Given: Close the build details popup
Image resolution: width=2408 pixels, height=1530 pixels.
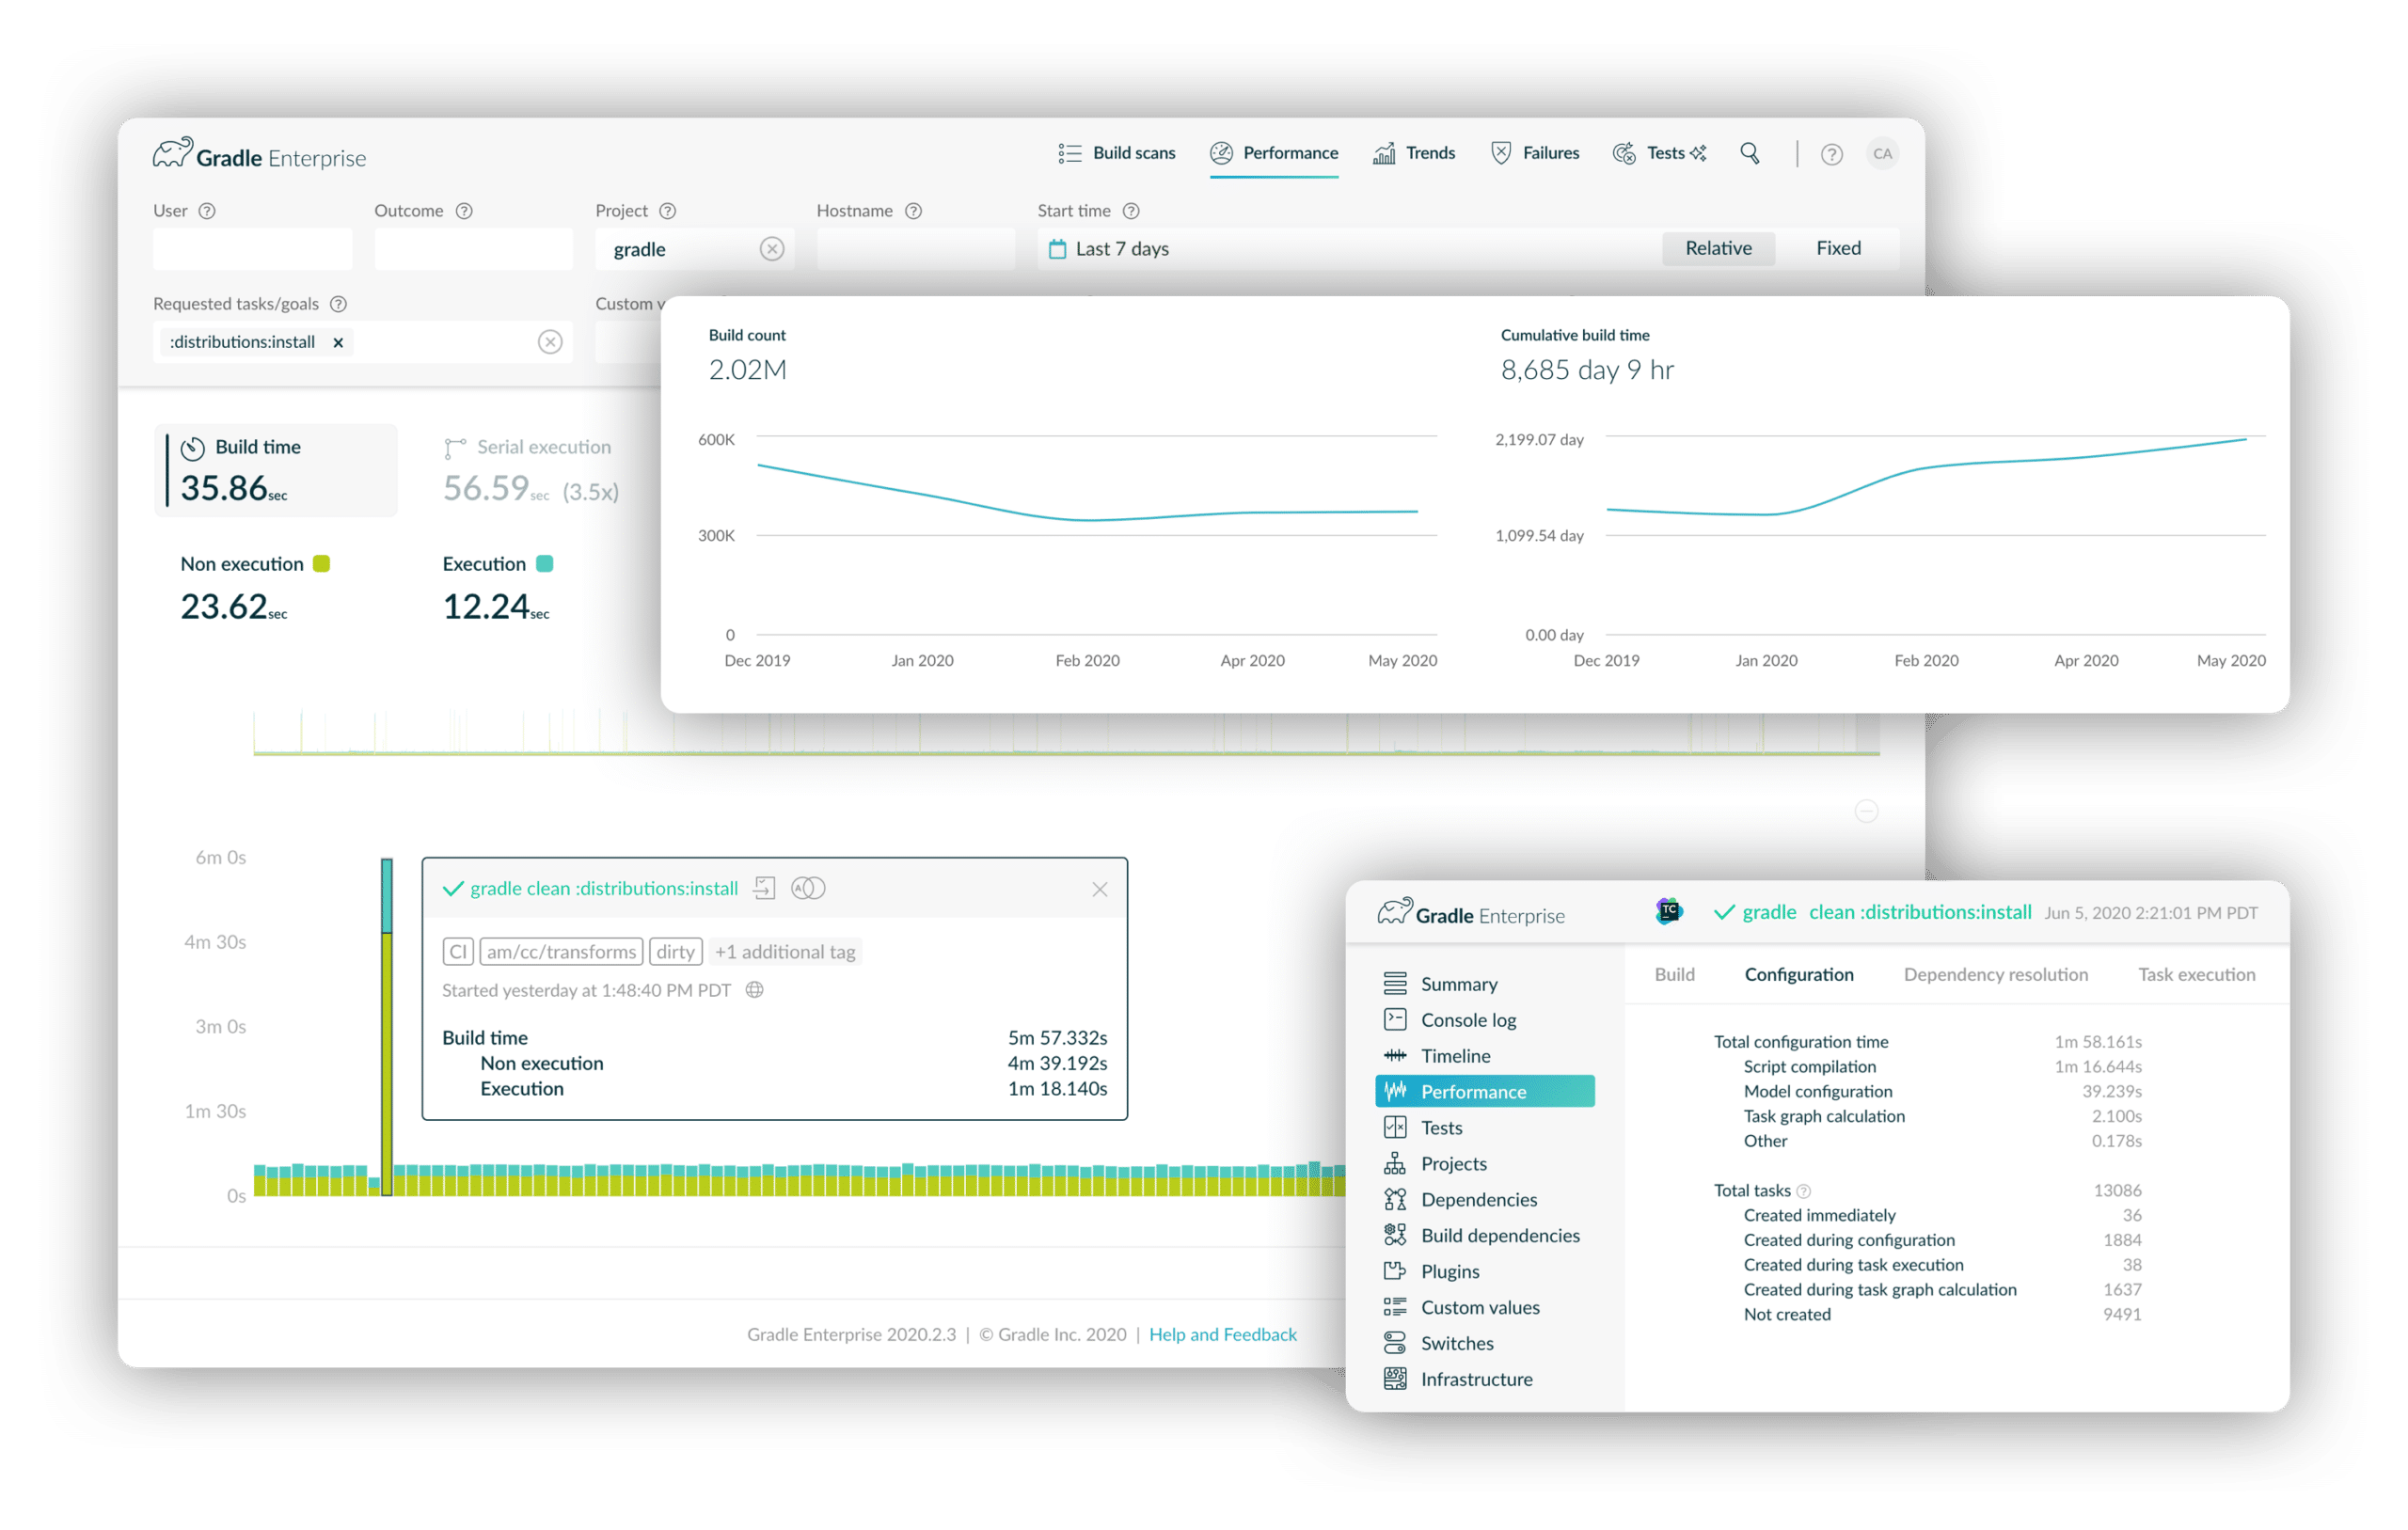Looking at the screenshot, I should [1099, 889].
